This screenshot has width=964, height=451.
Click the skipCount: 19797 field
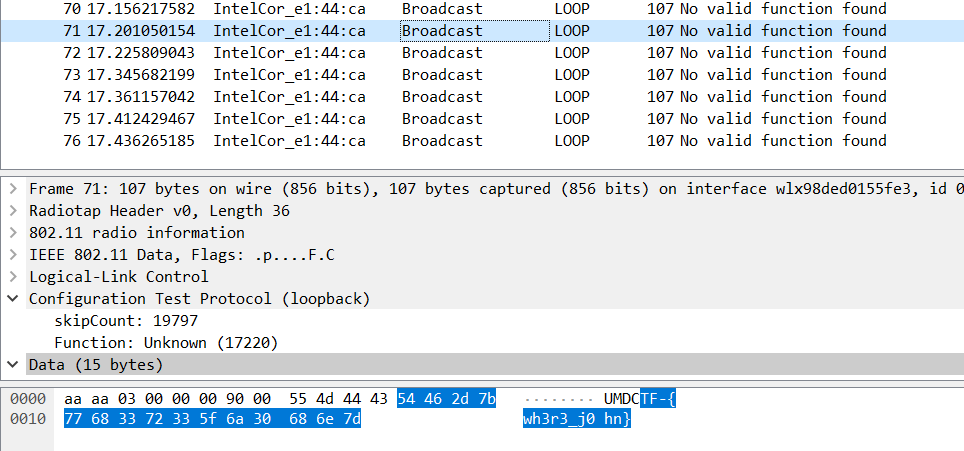(126, 321)
